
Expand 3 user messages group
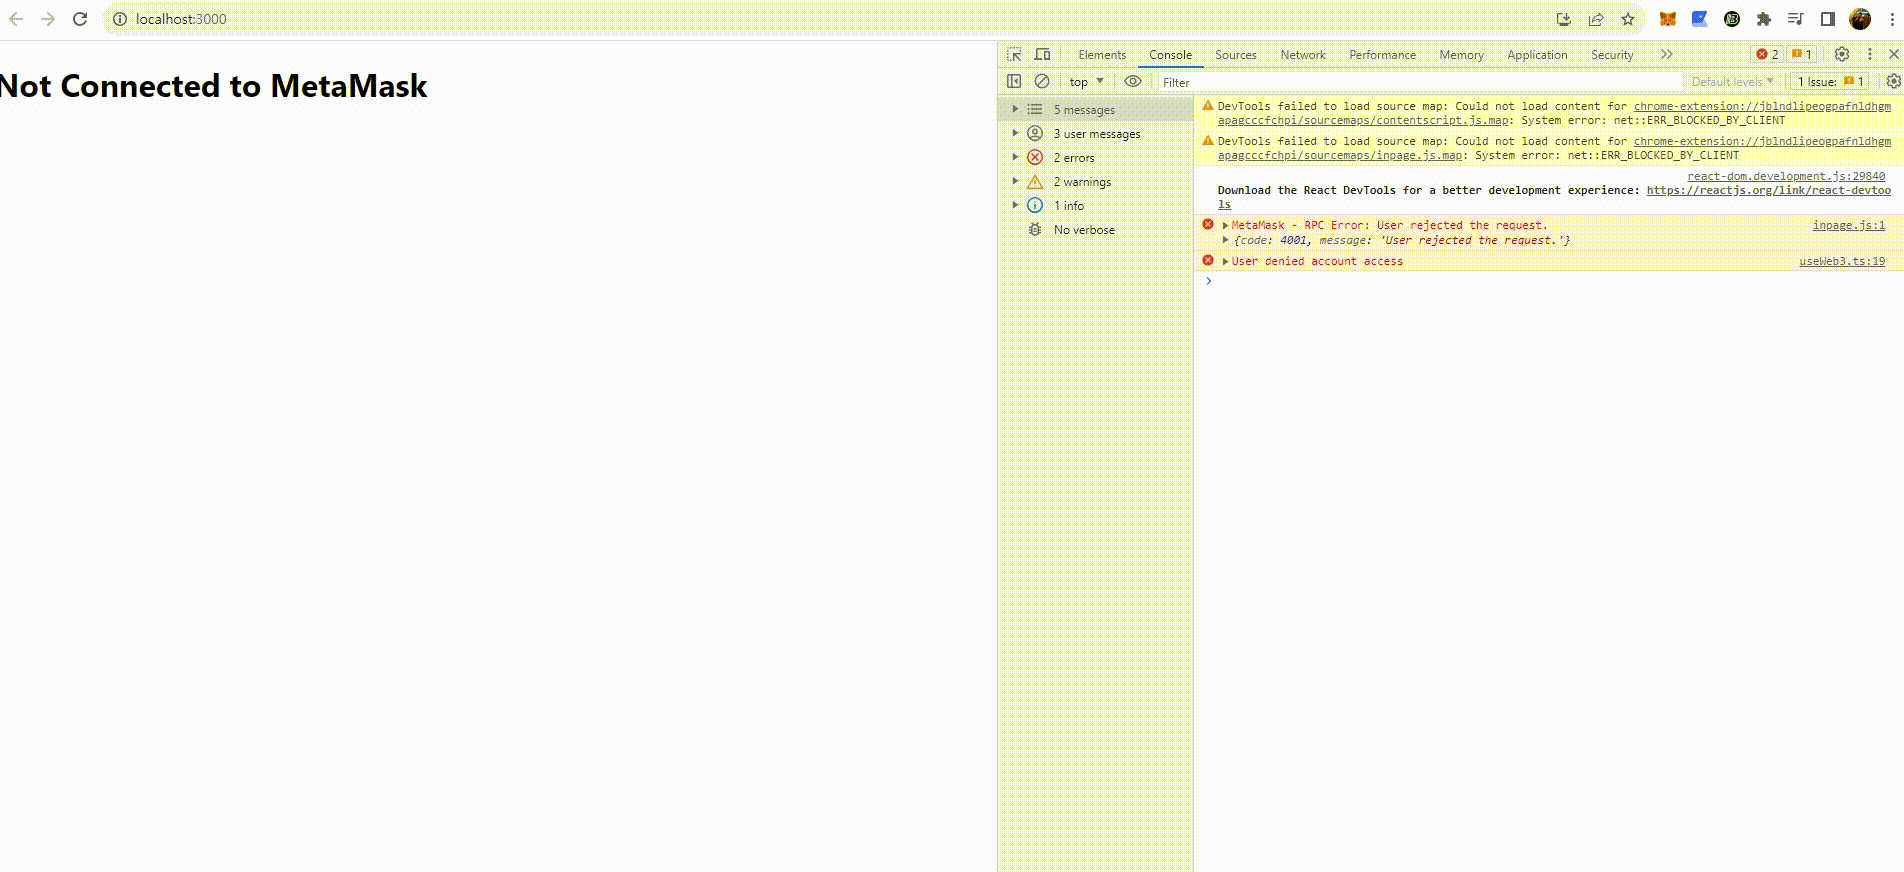1014,133
